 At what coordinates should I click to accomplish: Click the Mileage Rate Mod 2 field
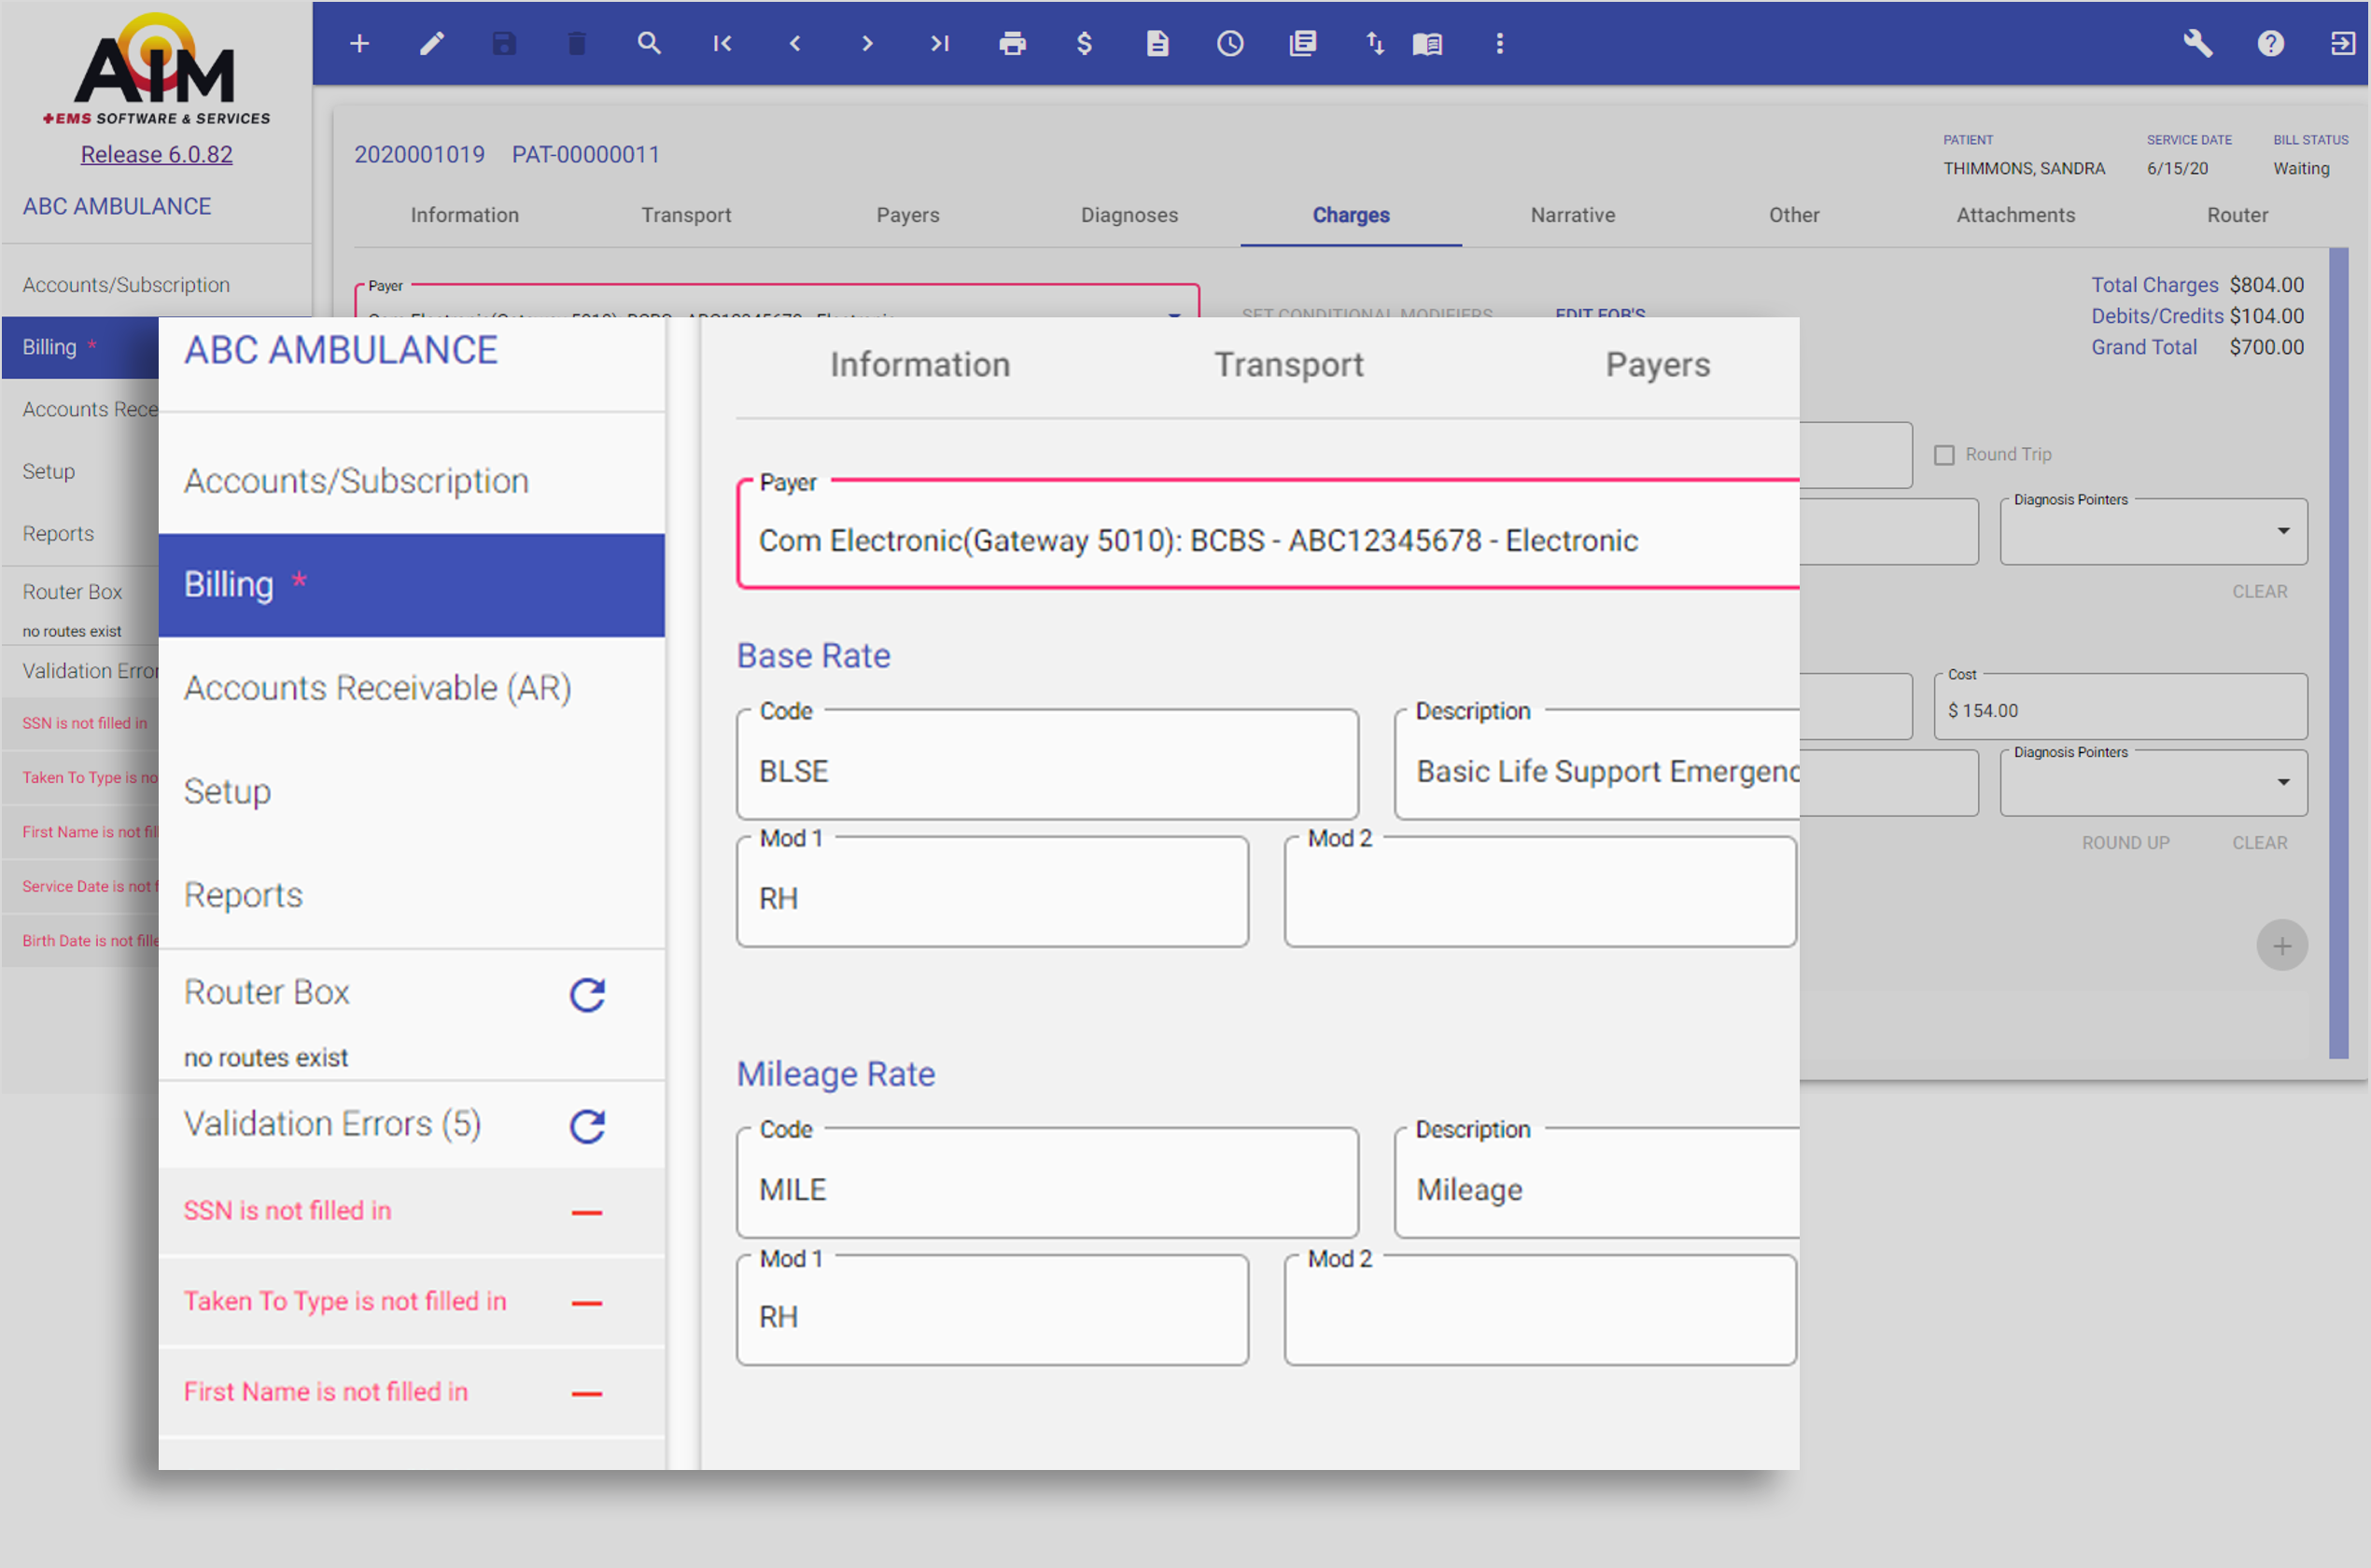tap(1540, 1311)
